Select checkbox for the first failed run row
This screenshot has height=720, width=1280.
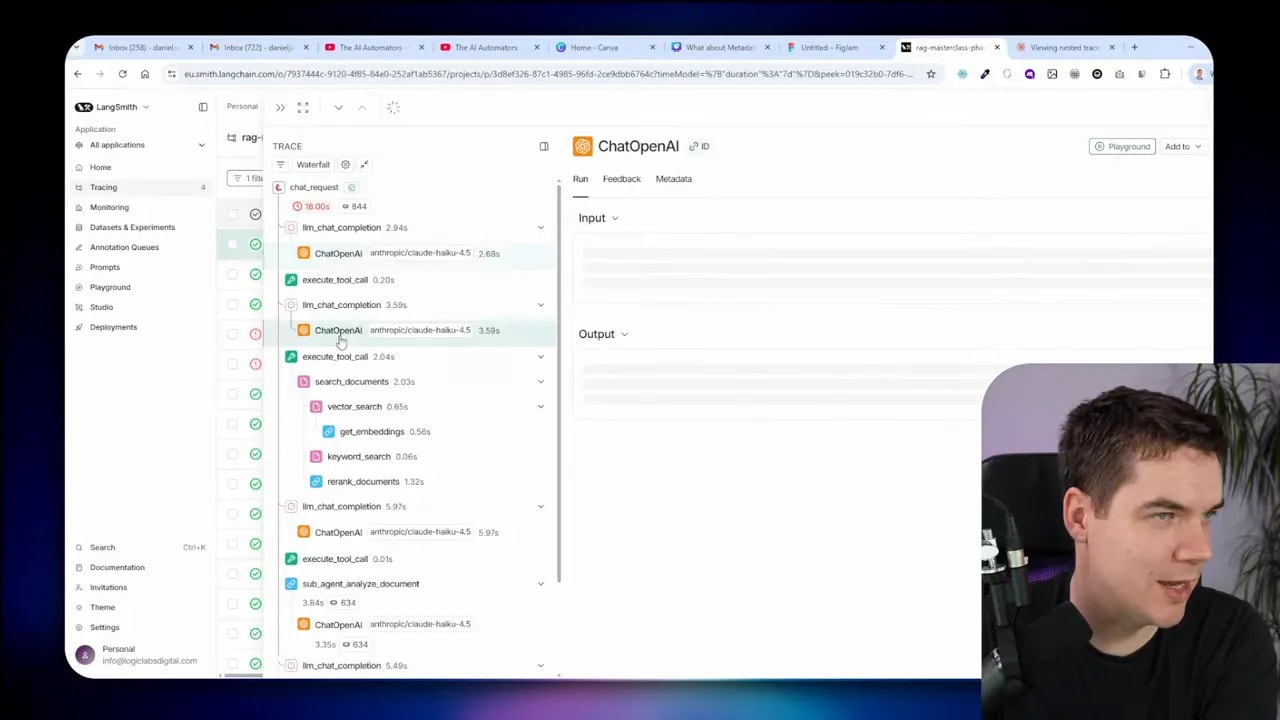click(233, 334)
